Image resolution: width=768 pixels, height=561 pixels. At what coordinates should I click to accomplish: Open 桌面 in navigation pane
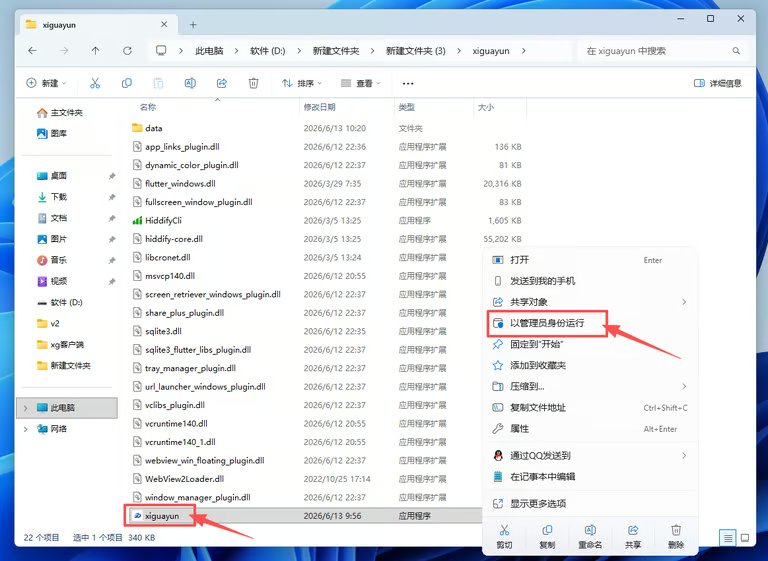(x=52, y=175)
